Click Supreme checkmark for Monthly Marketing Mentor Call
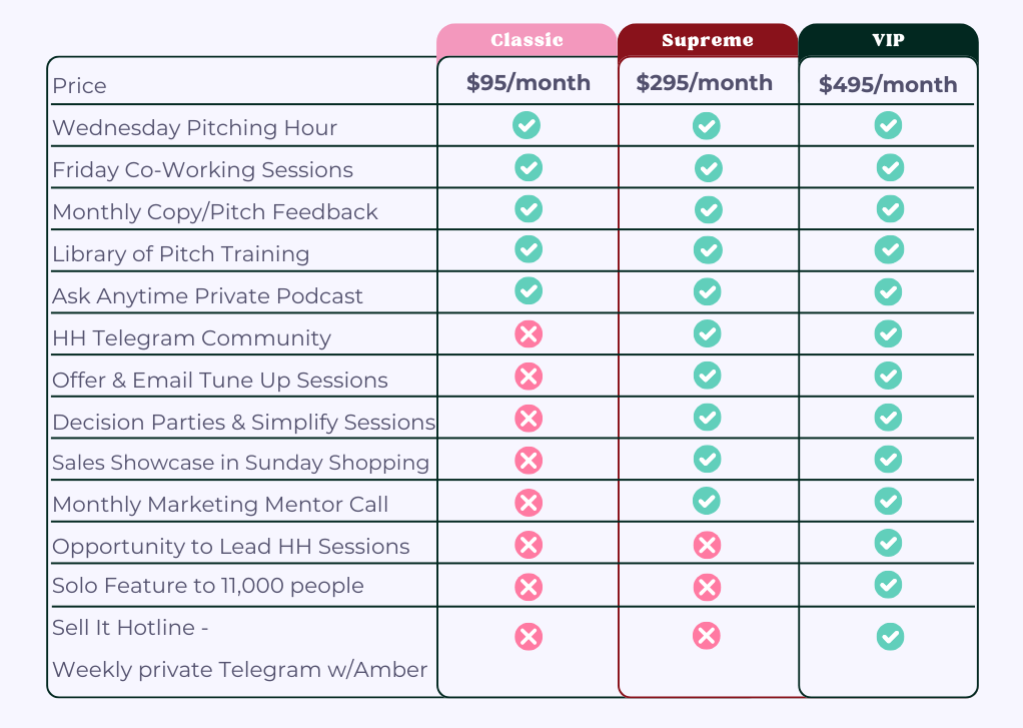1023x728 pixels. click(707, 500)
